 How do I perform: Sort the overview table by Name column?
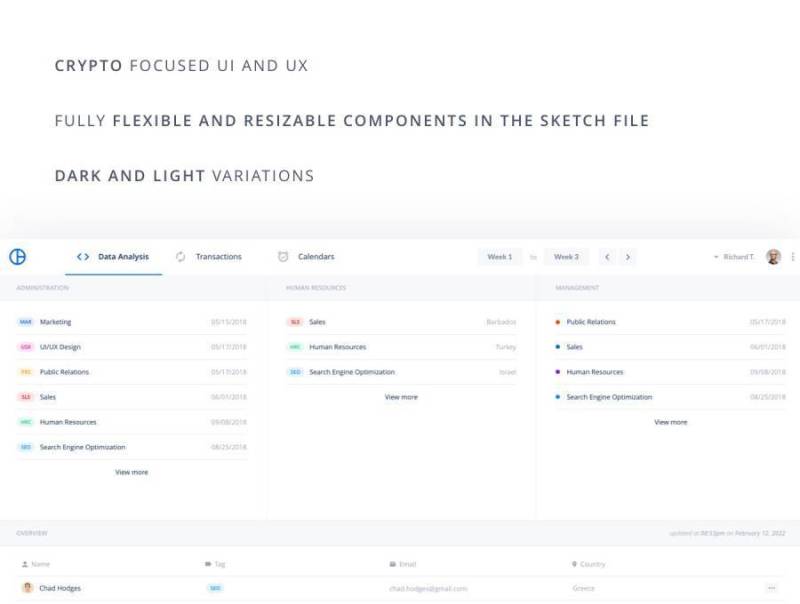40,564
